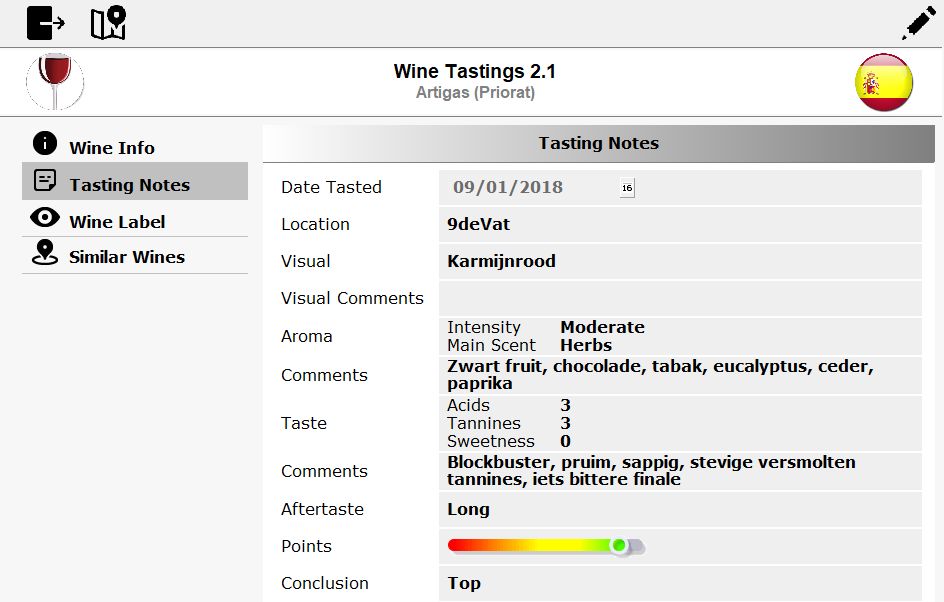Click the empty Visual Comments field
944x602 pixels.
click(680, 299)
